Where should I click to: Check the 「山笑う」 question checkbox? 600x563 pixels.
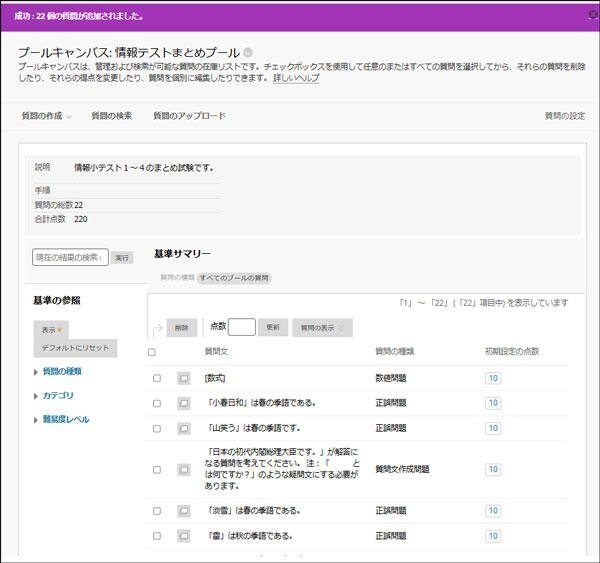coord(157,429)
